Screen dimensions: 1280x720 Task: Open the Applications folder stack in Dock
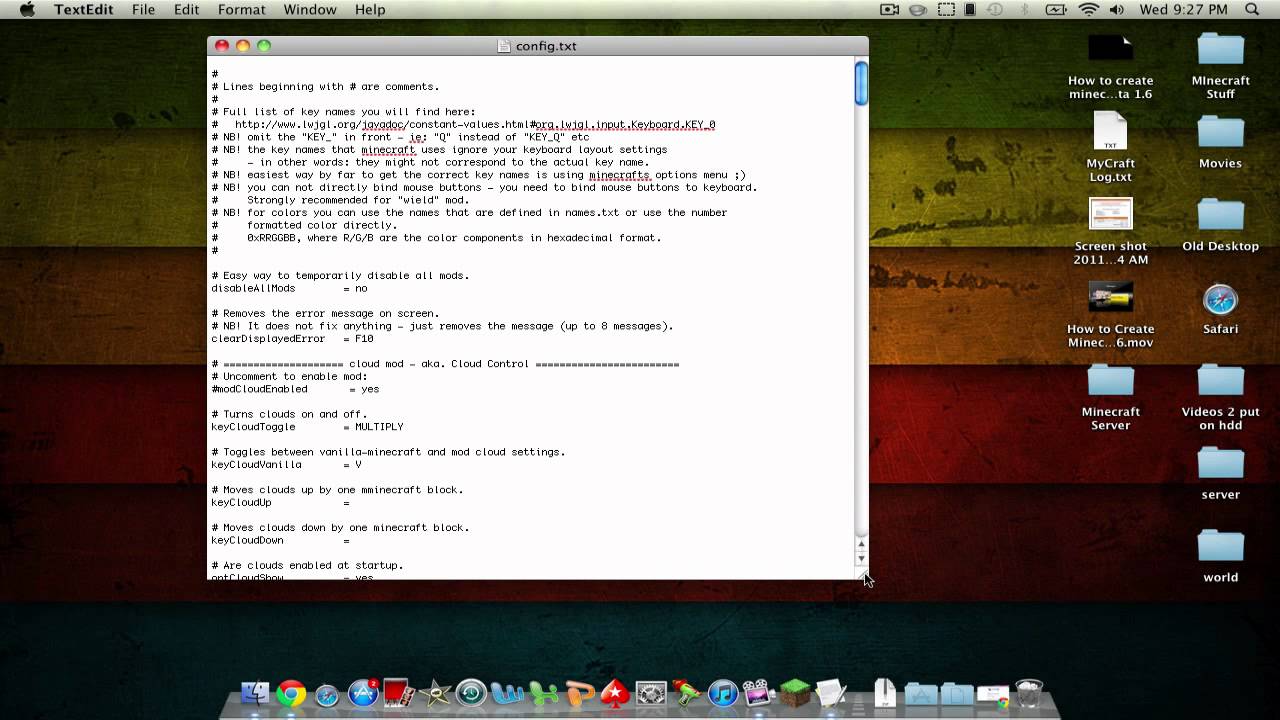[921, 693]
